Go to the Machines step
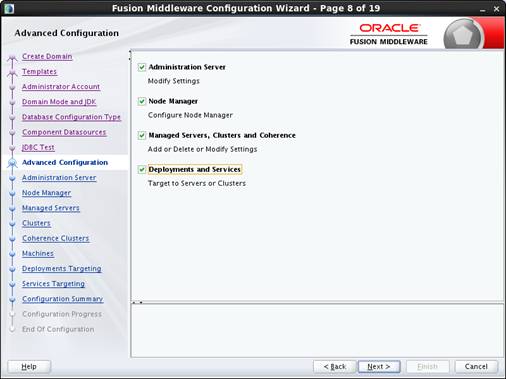 click(x=38, y=254)
